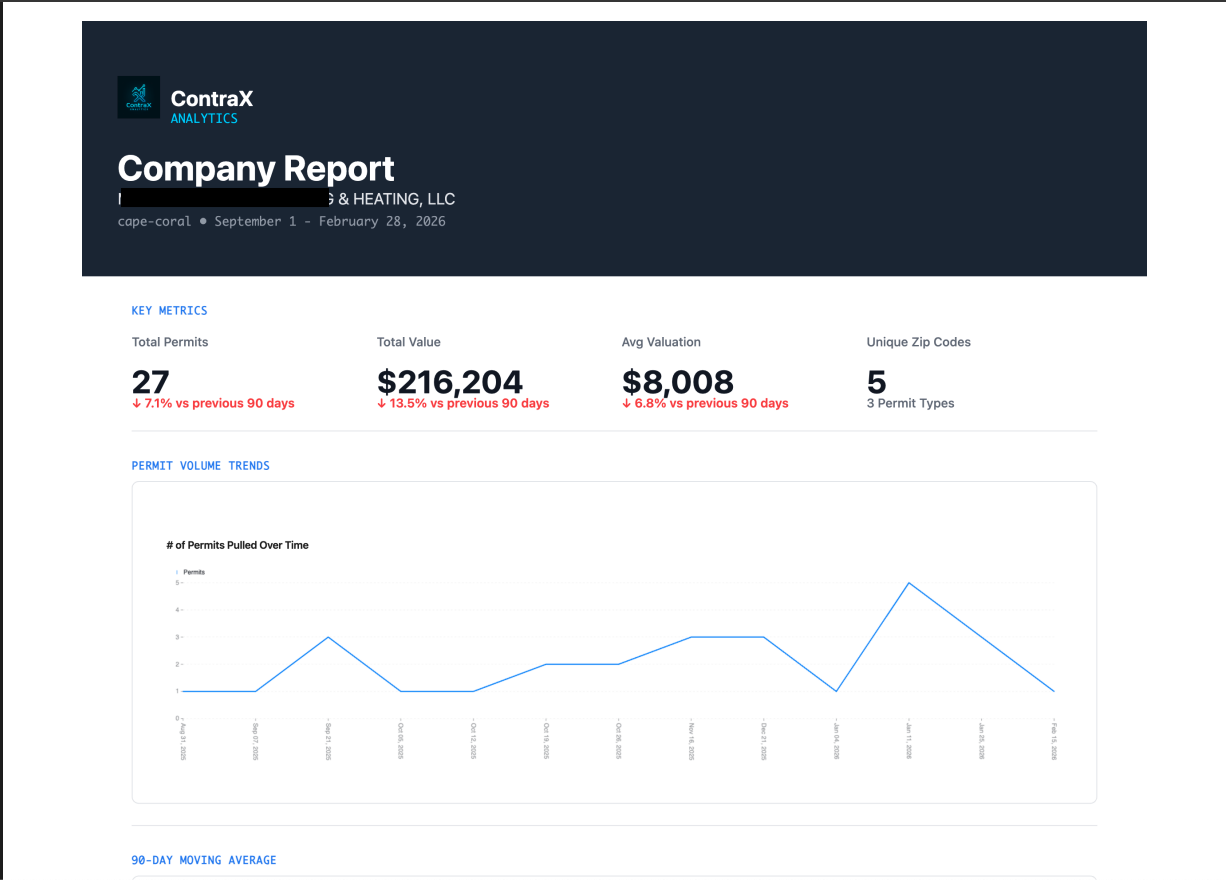
Task: Click the '# of Permits Pulled Over Time' title
Action: point(238,545)
